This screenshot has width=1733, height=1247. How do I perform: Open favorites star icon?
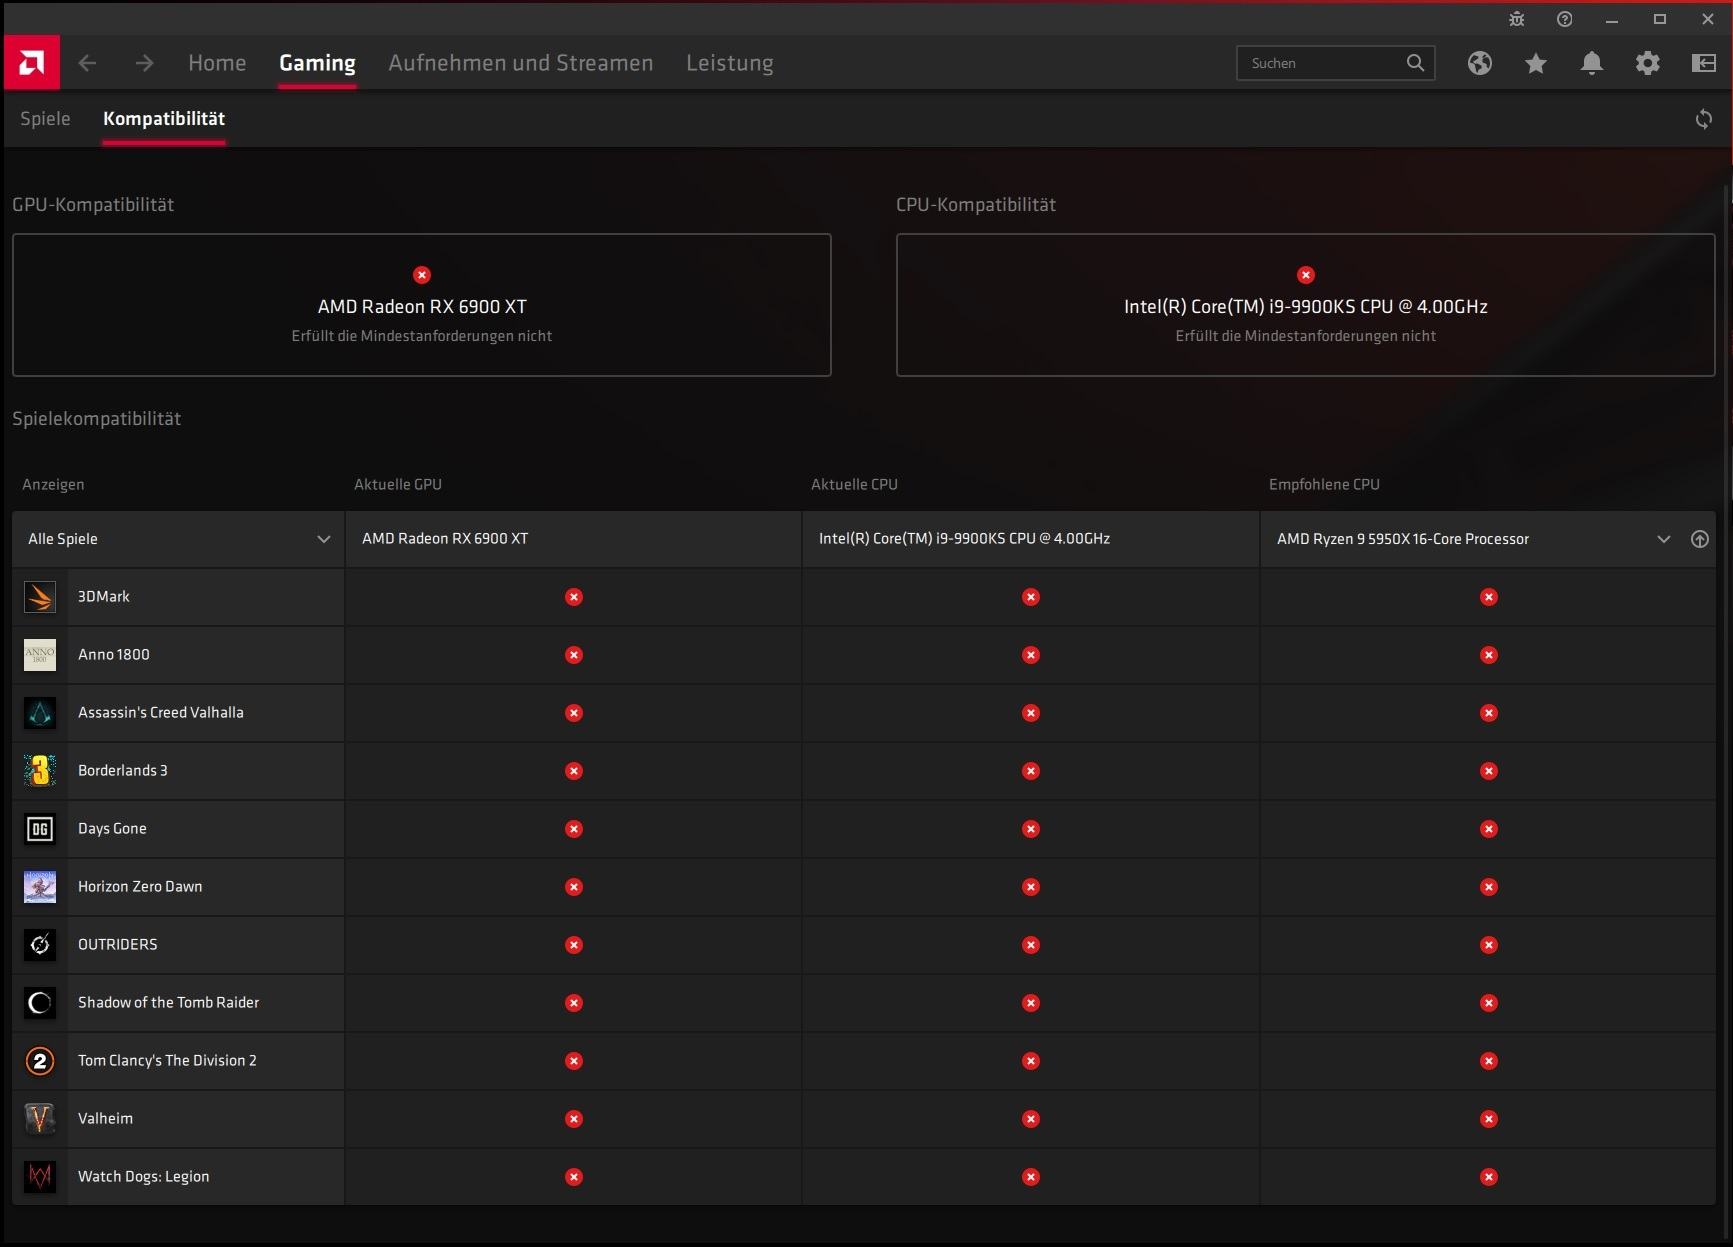coord(1536,63)
